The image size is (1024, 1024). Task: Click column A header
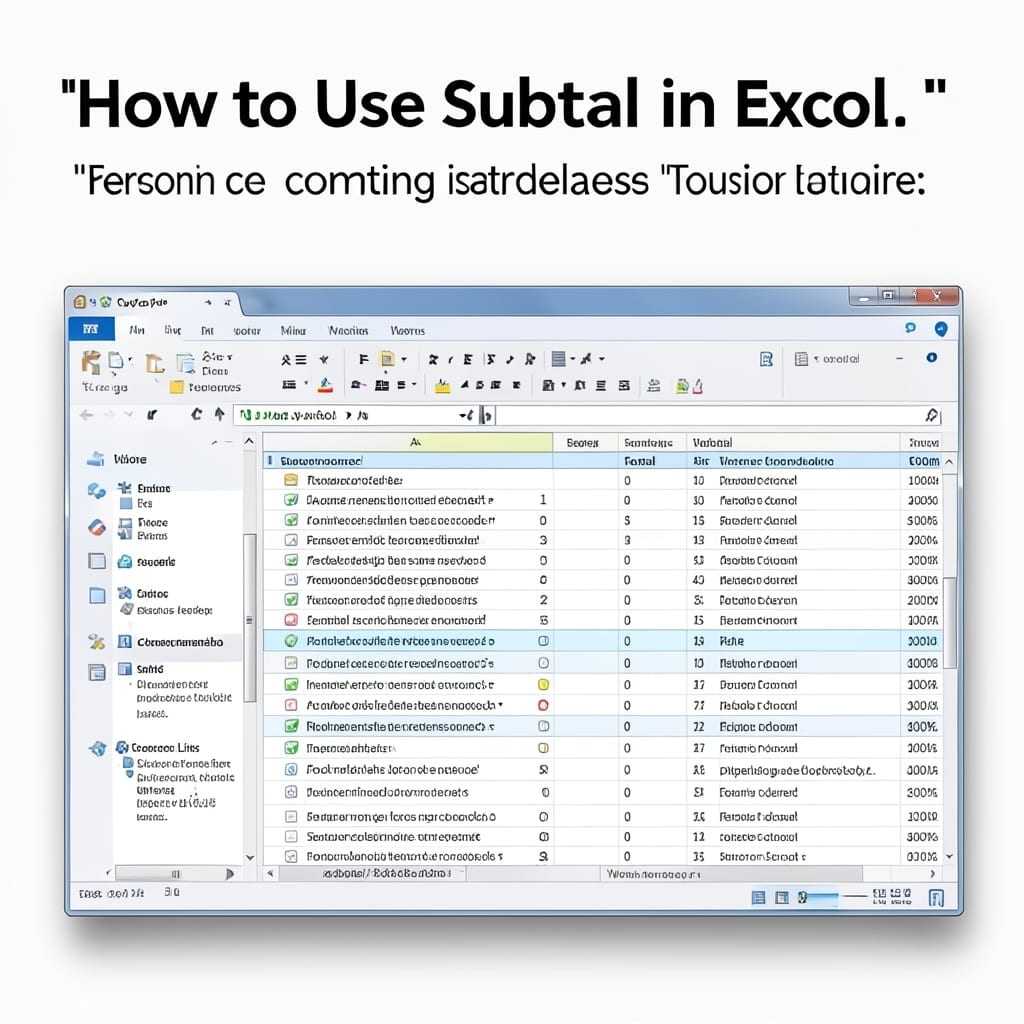click(408, 442)
